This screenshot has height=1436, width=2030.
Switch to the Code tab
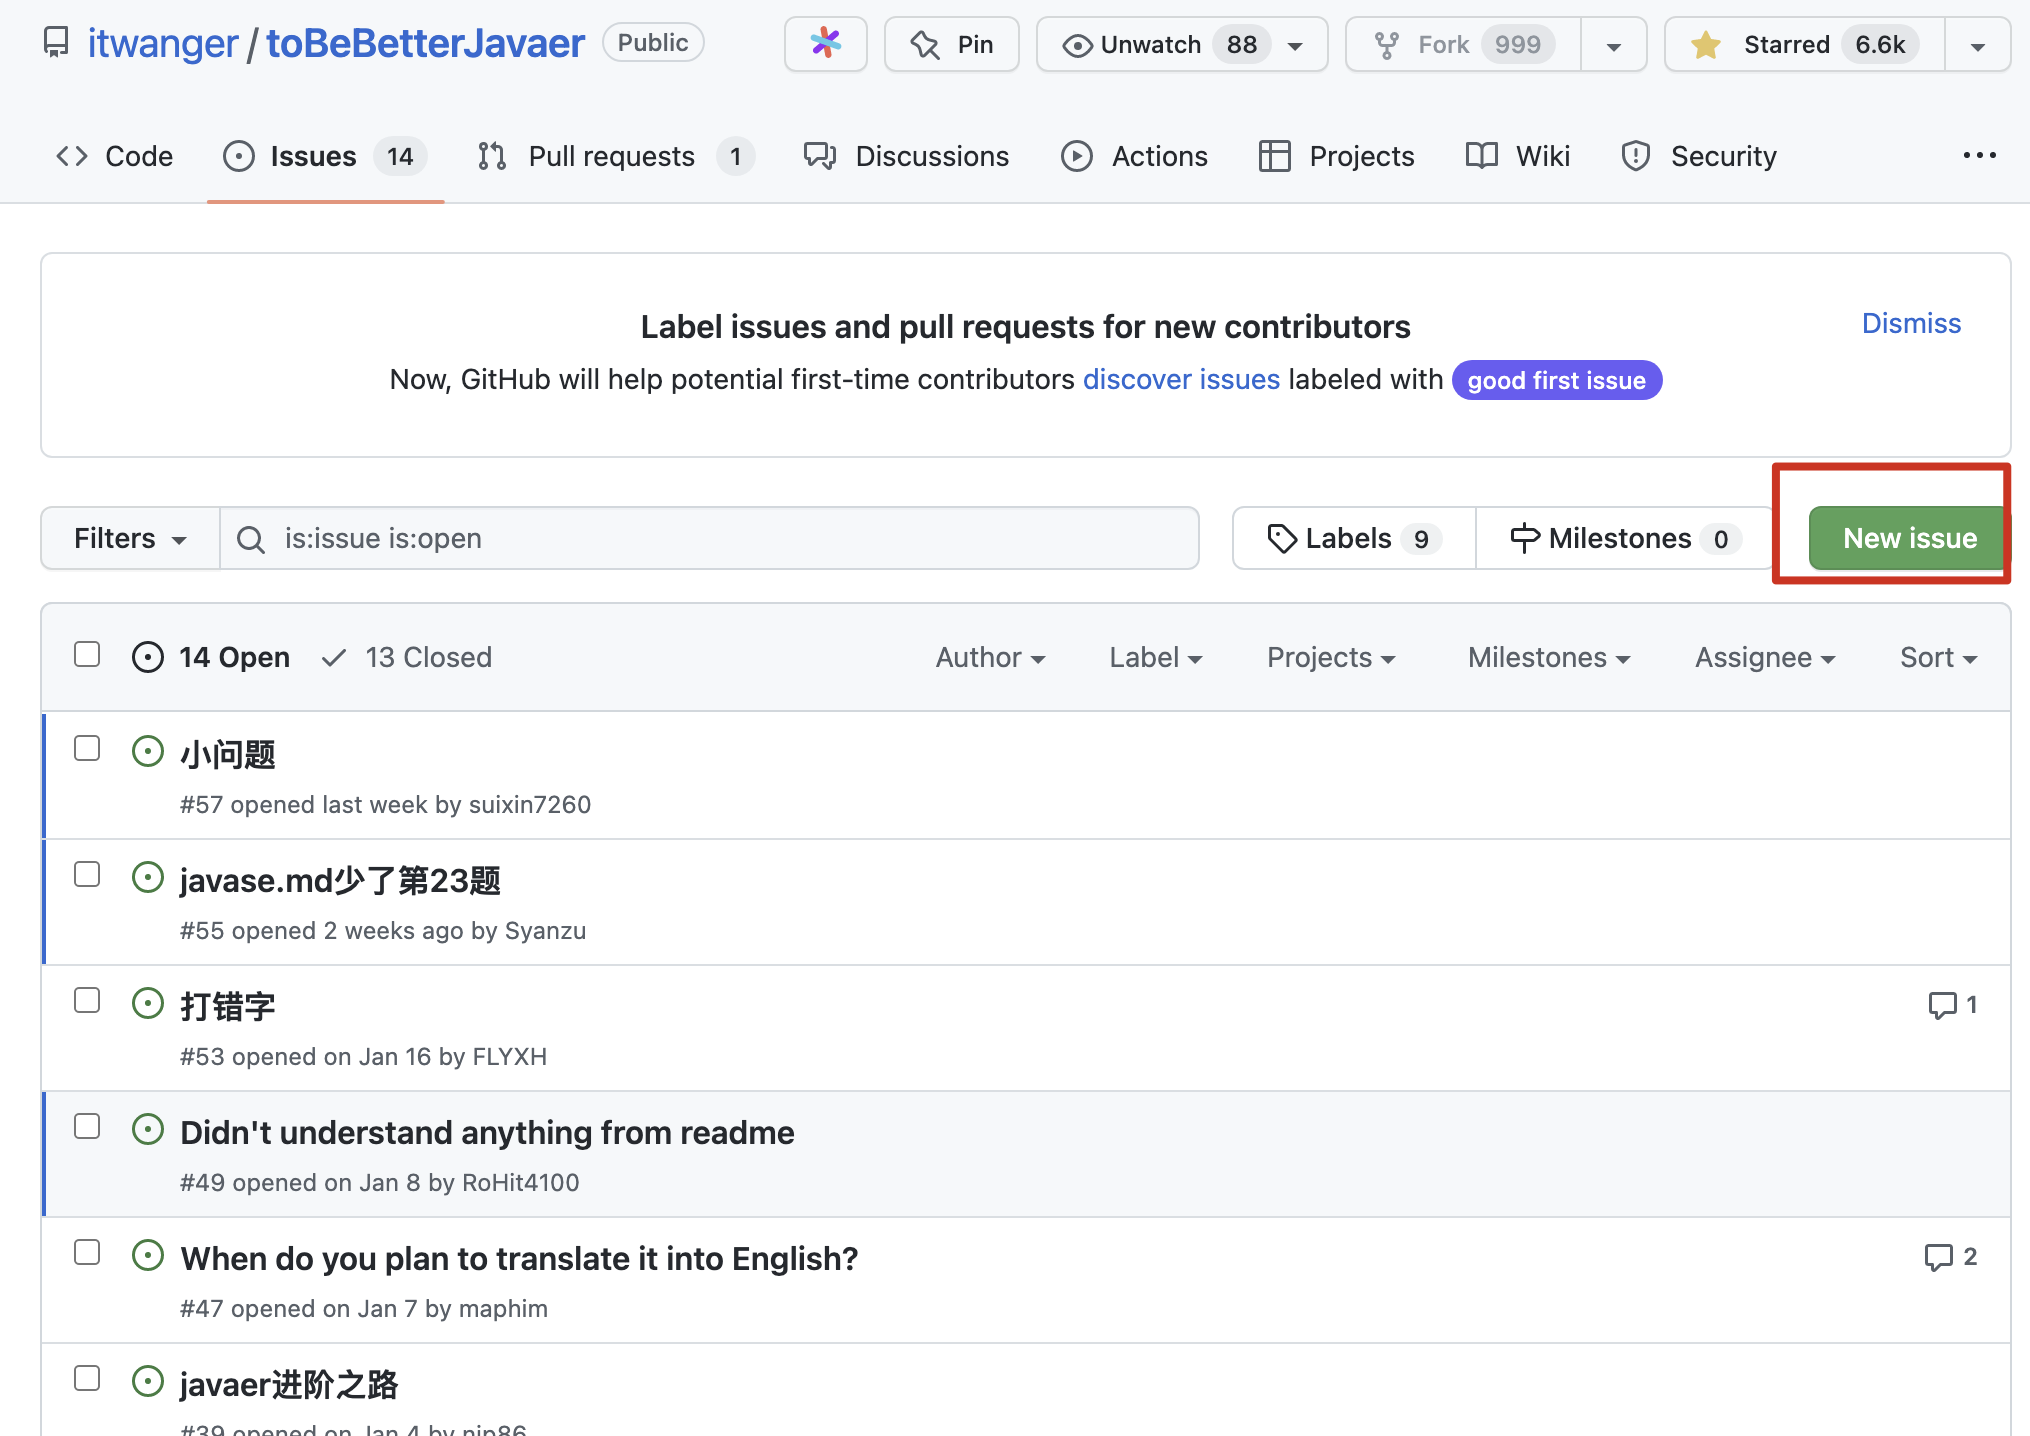pos(115,156)
